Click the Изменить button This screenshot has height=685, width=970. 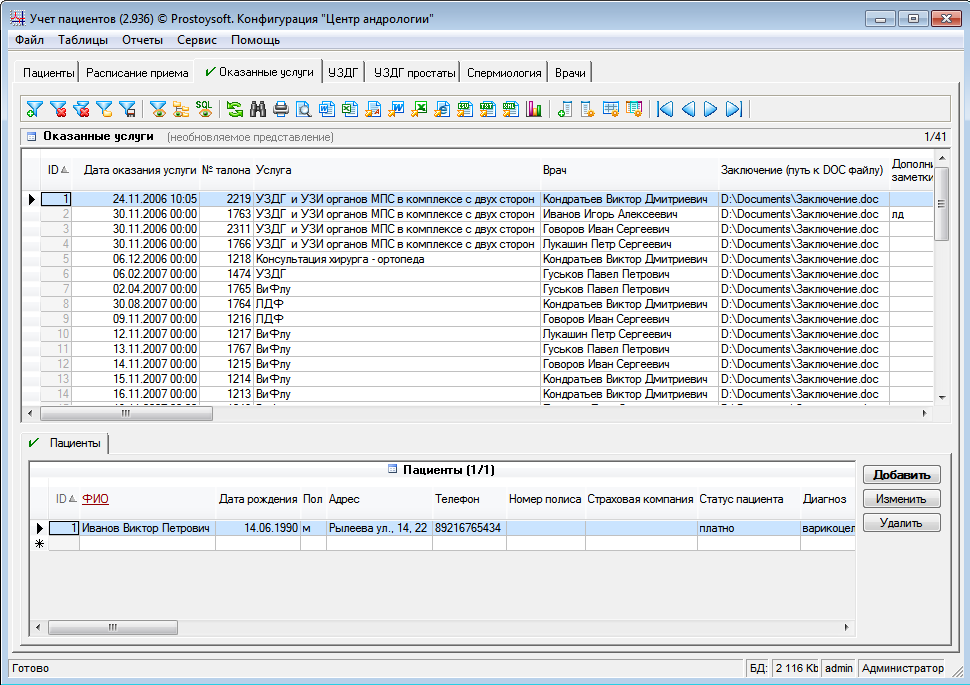click(x=901, y=499)
